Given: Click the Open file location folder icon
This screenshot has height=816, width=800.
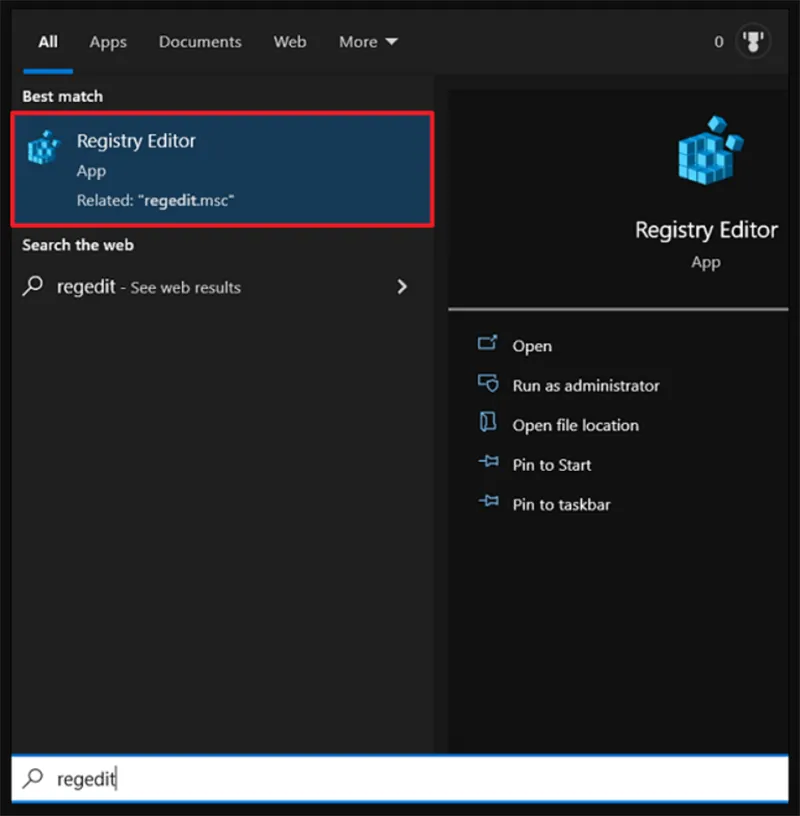Looking at the screenshot, I should tap(488, 422).
